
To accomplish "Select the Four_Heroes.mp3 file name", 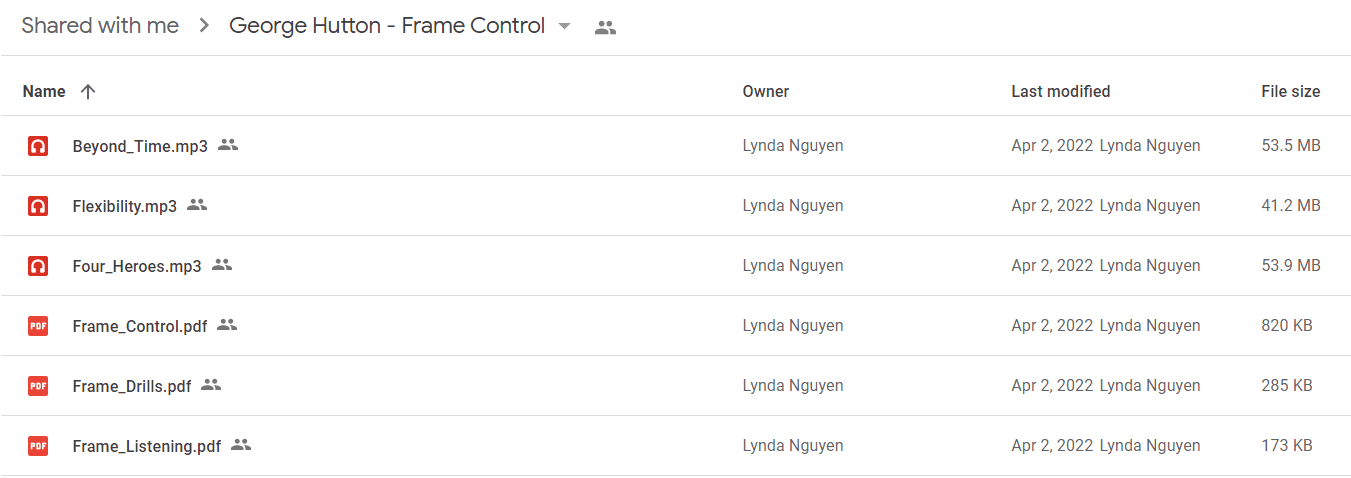I will coord(137,266).
